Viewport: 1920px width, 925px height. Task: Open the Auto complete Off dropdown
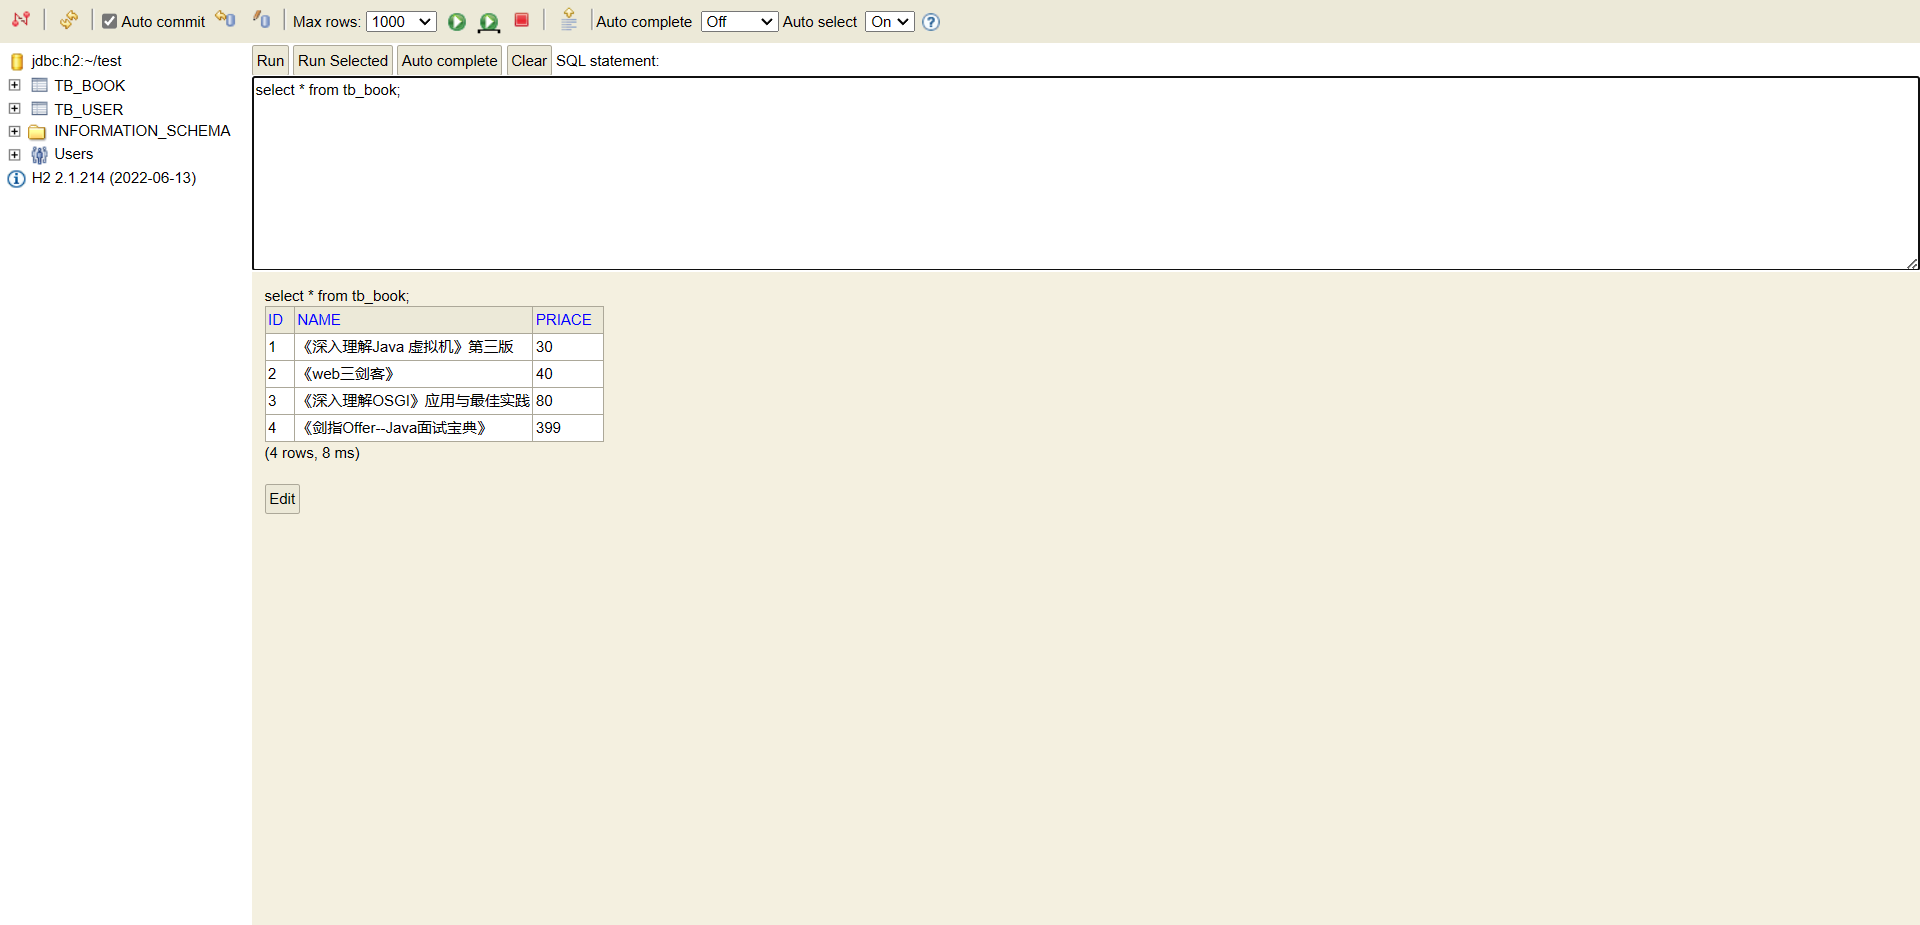coord(739,21)
